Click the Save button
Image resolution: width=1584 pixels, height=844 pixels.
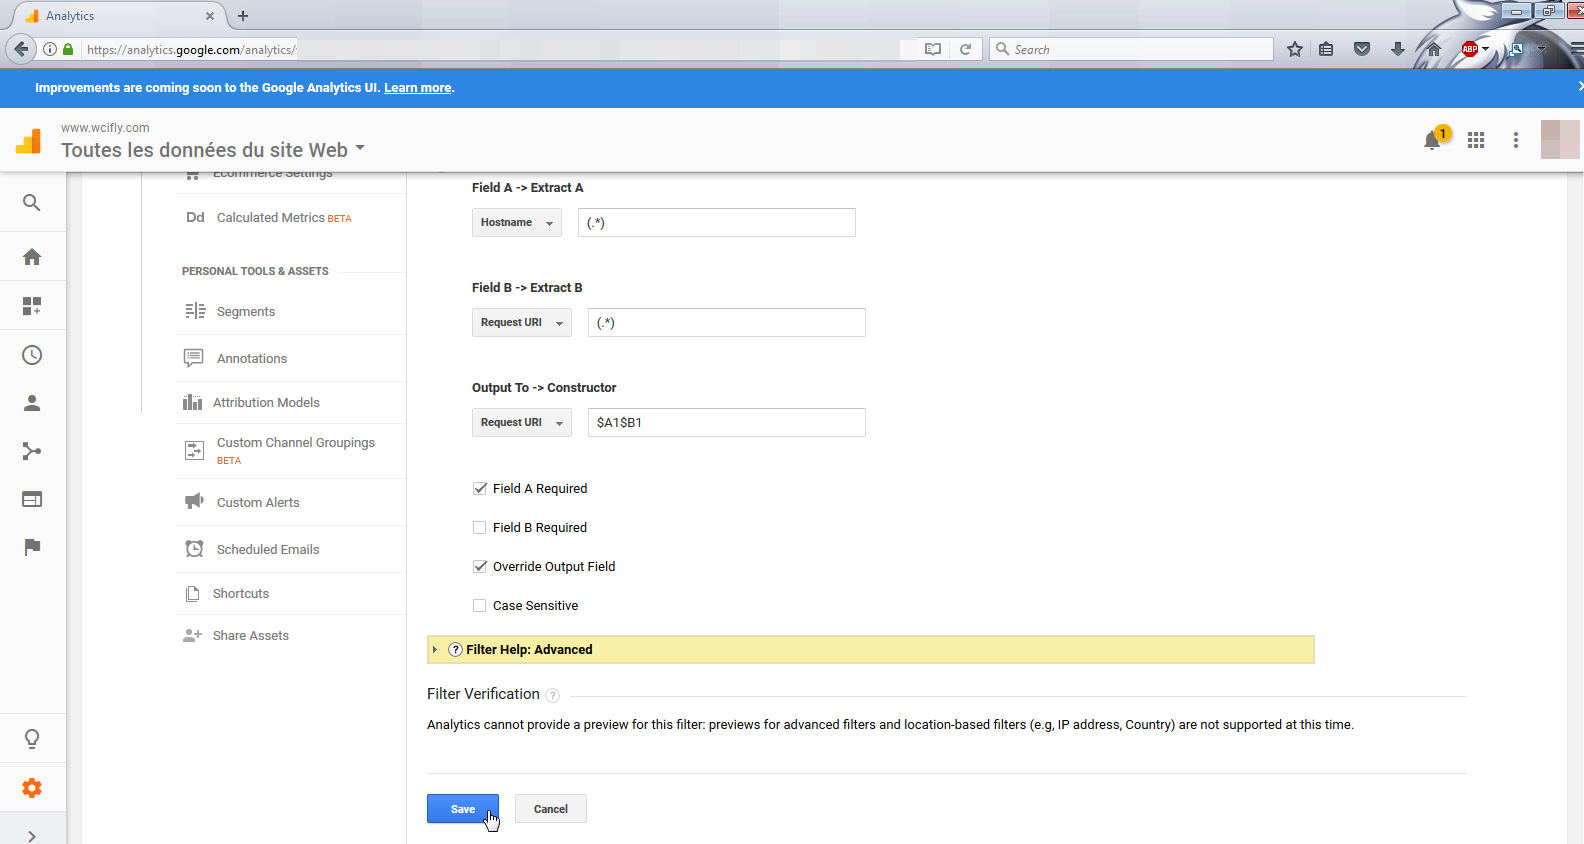(462, 809)
